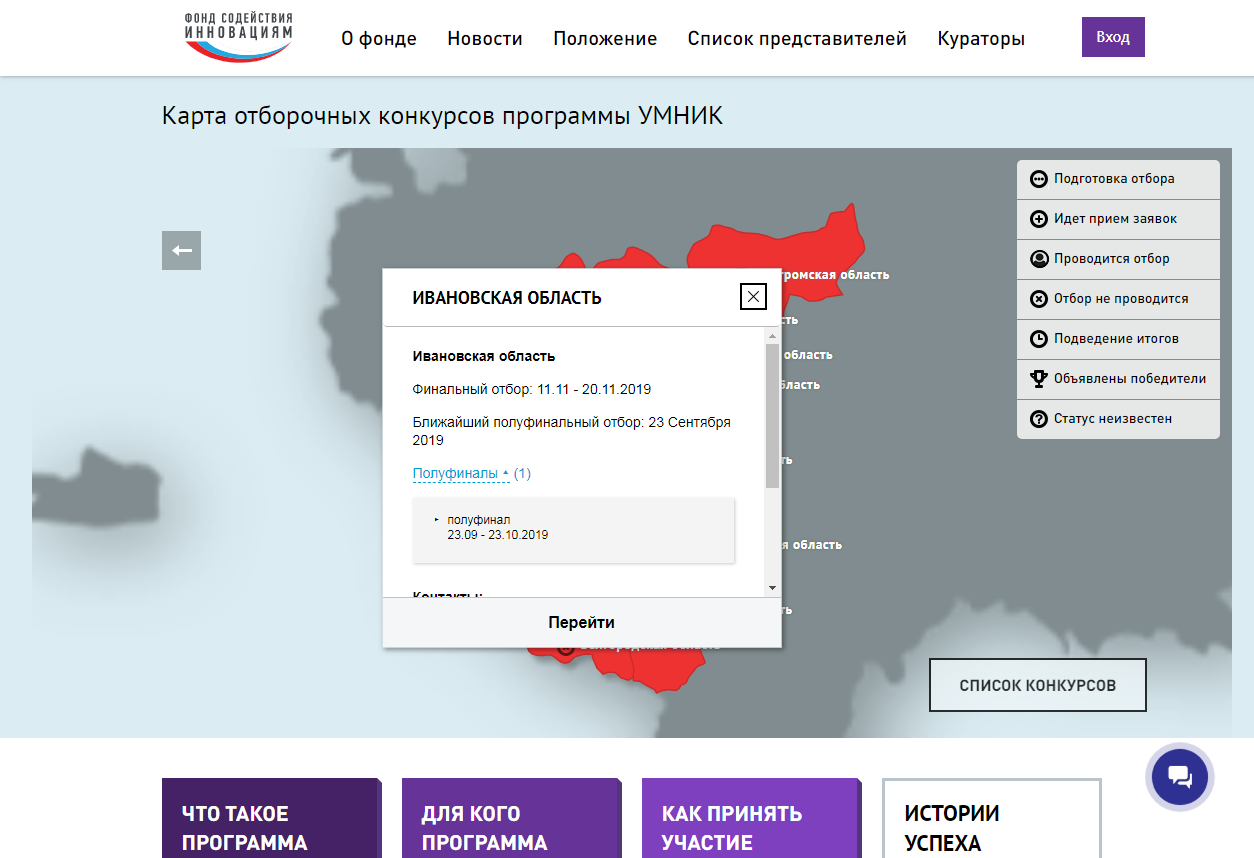The width and height of the screenshot is (1254, 858).
Task: Click the Ближайший полуфинальный отбор date text
Action: (572, 431)
